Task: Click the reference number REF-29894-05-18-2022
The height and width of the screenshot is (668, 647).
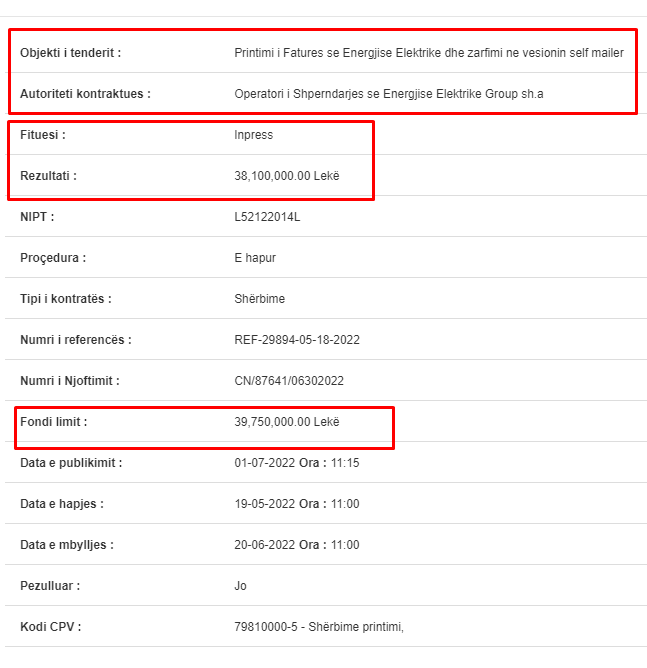Action: [x=297, y=340]
